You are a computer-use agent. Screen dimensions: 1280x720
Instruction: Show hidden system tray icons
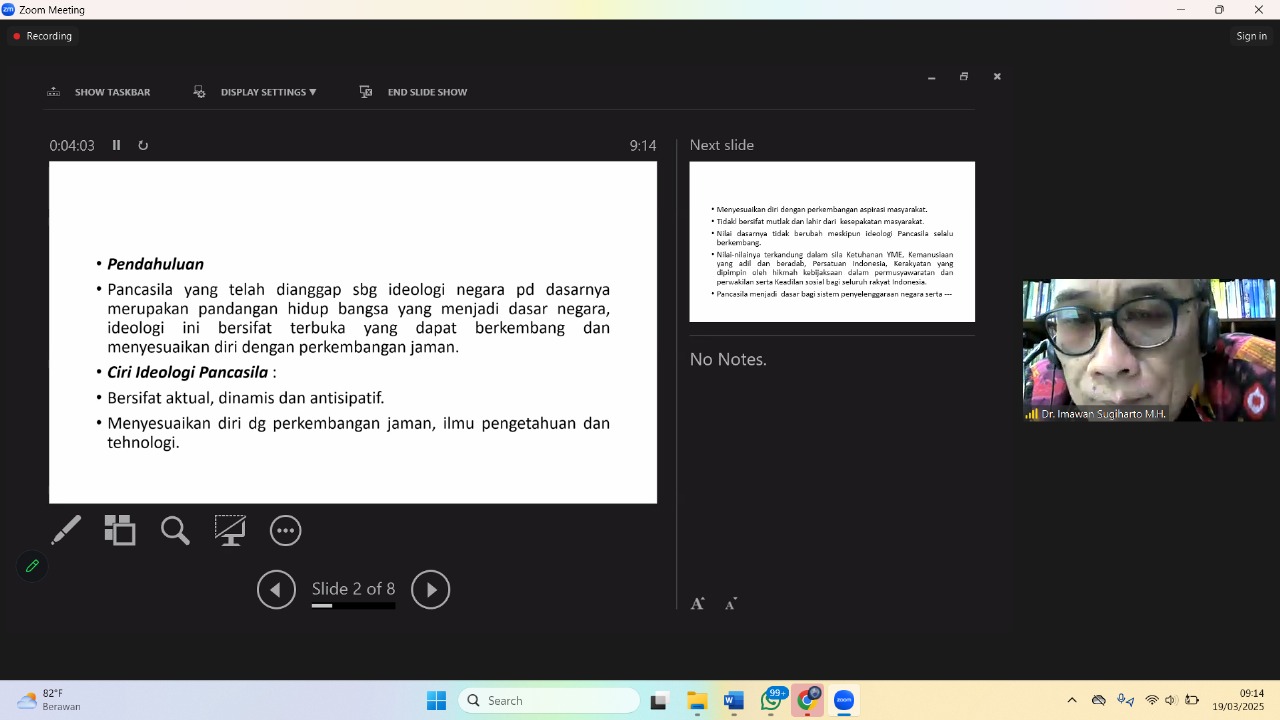tap(1072, 701)
